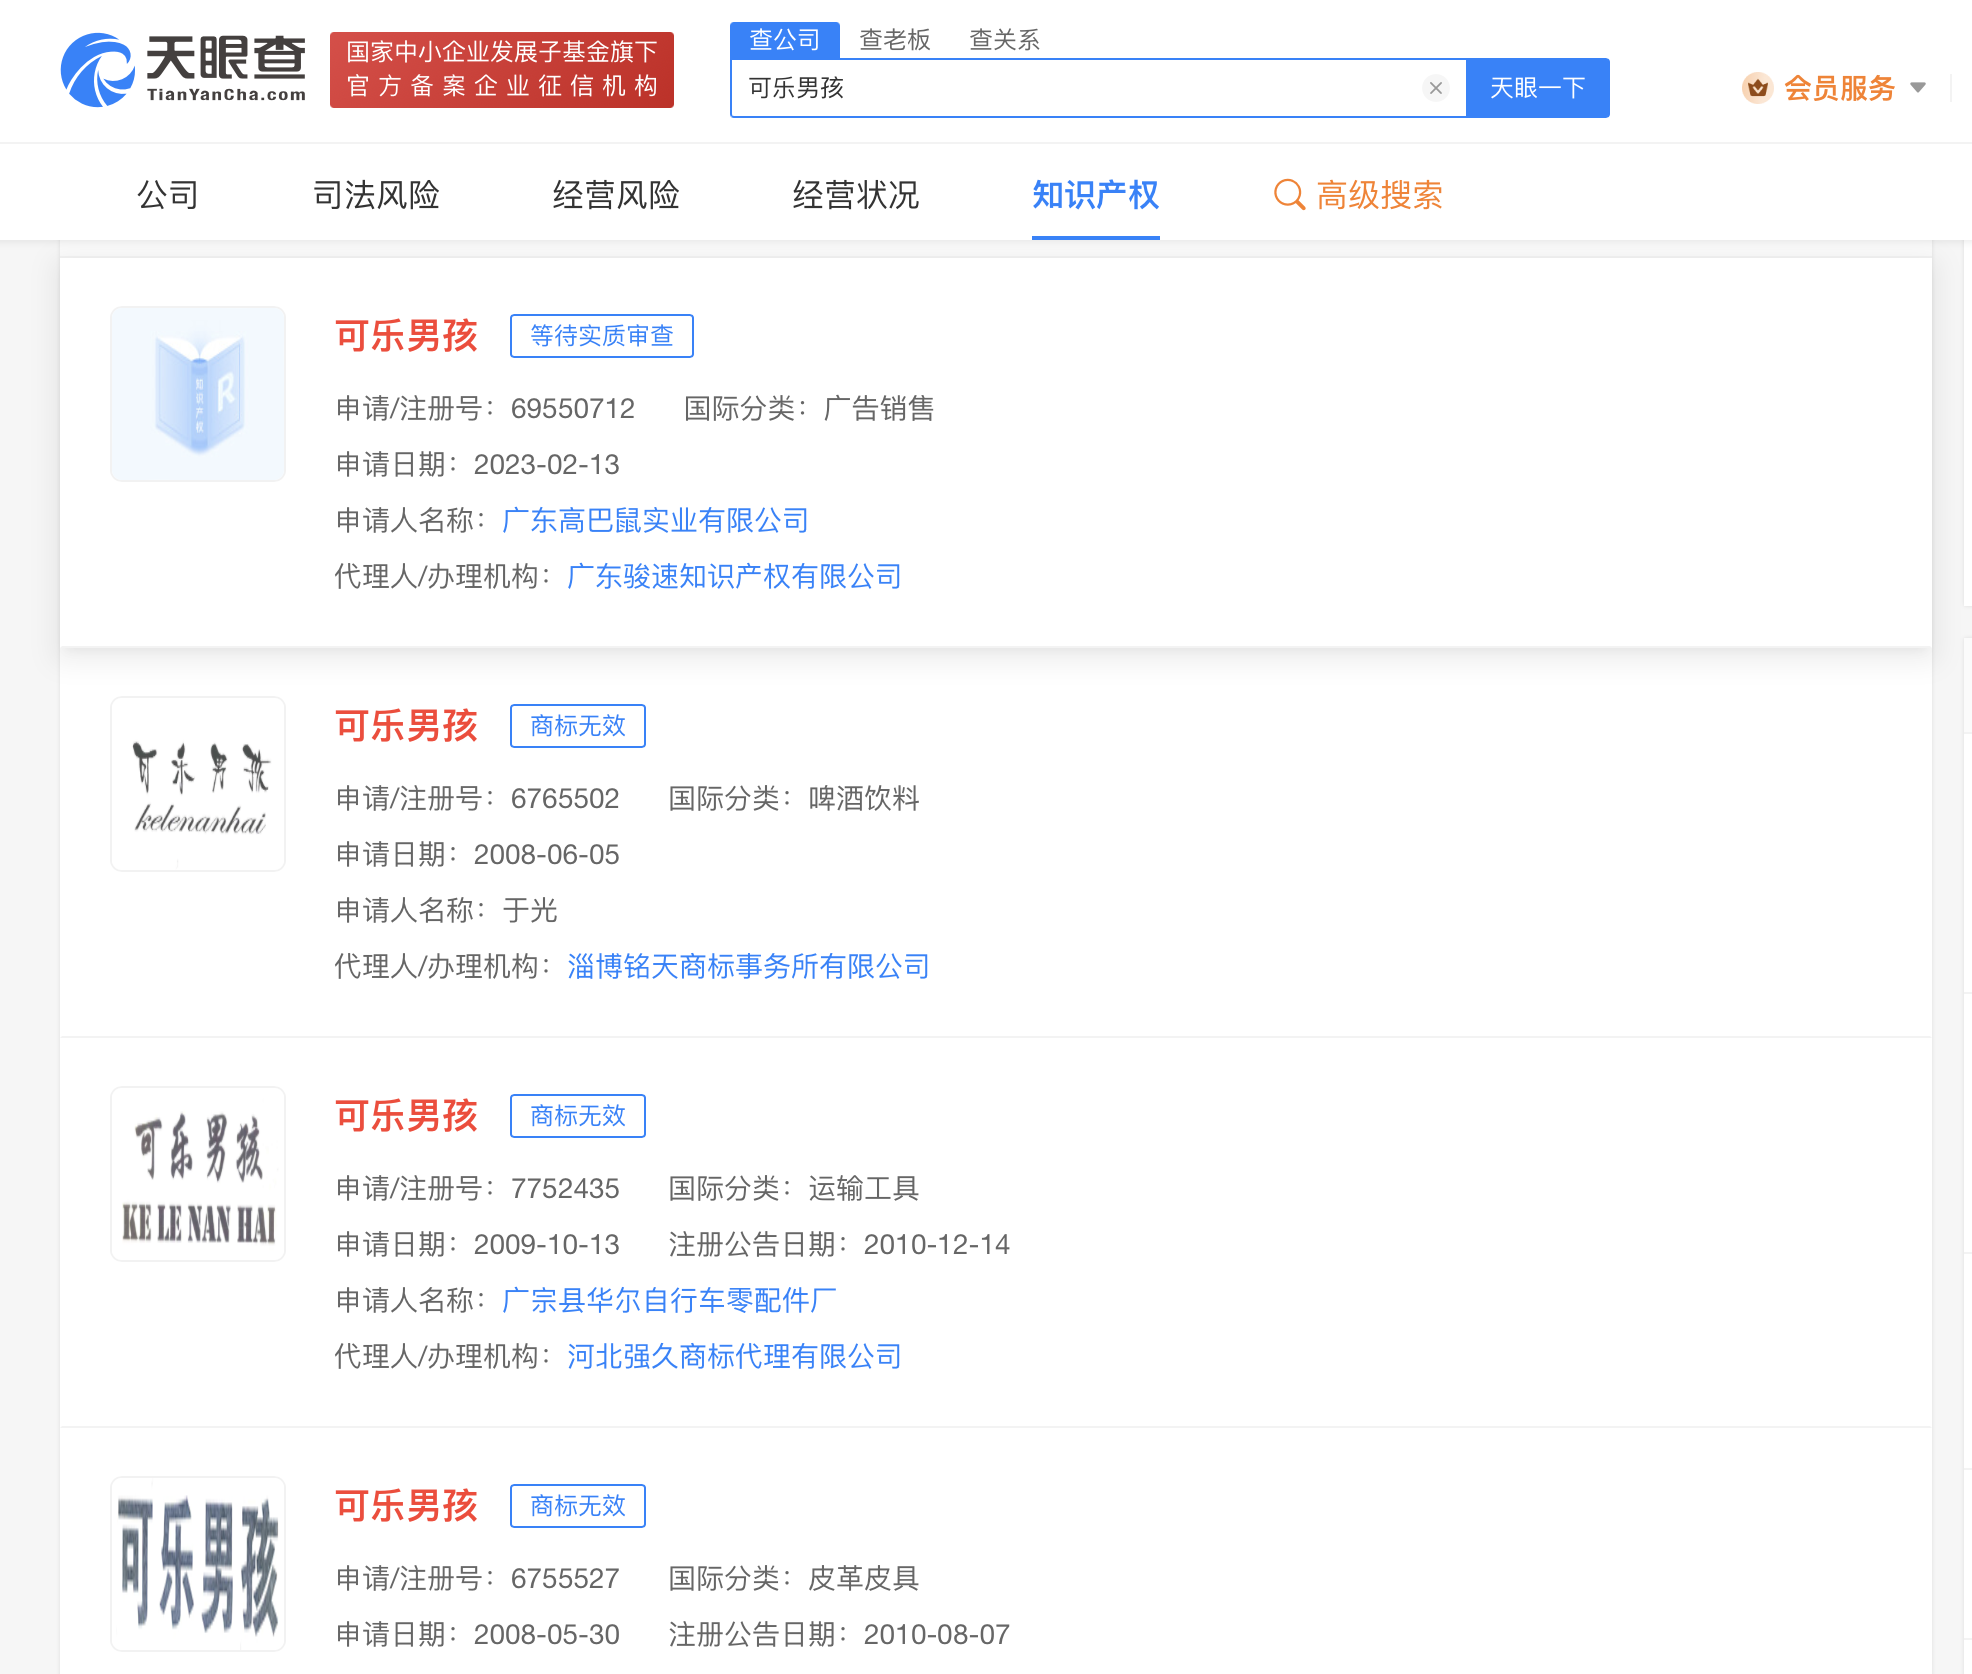The width and height of the screenshot is (1972, 1674).
Task: Open 可乐男孩 trademark numbered 7752435
Action: pyautogui.click(x=407, y=1116)
